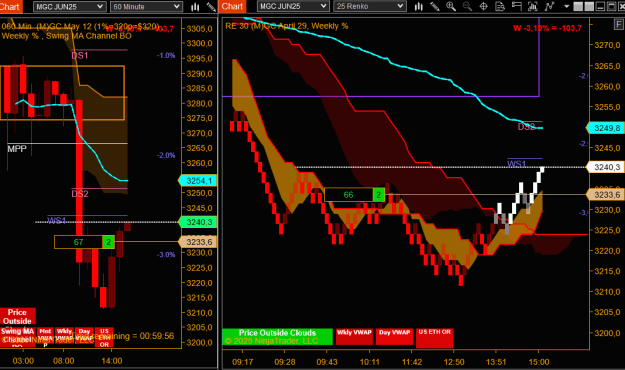Click green quantity 2 box beside 67
Screen dimensions: 625x370
[108, 242]
